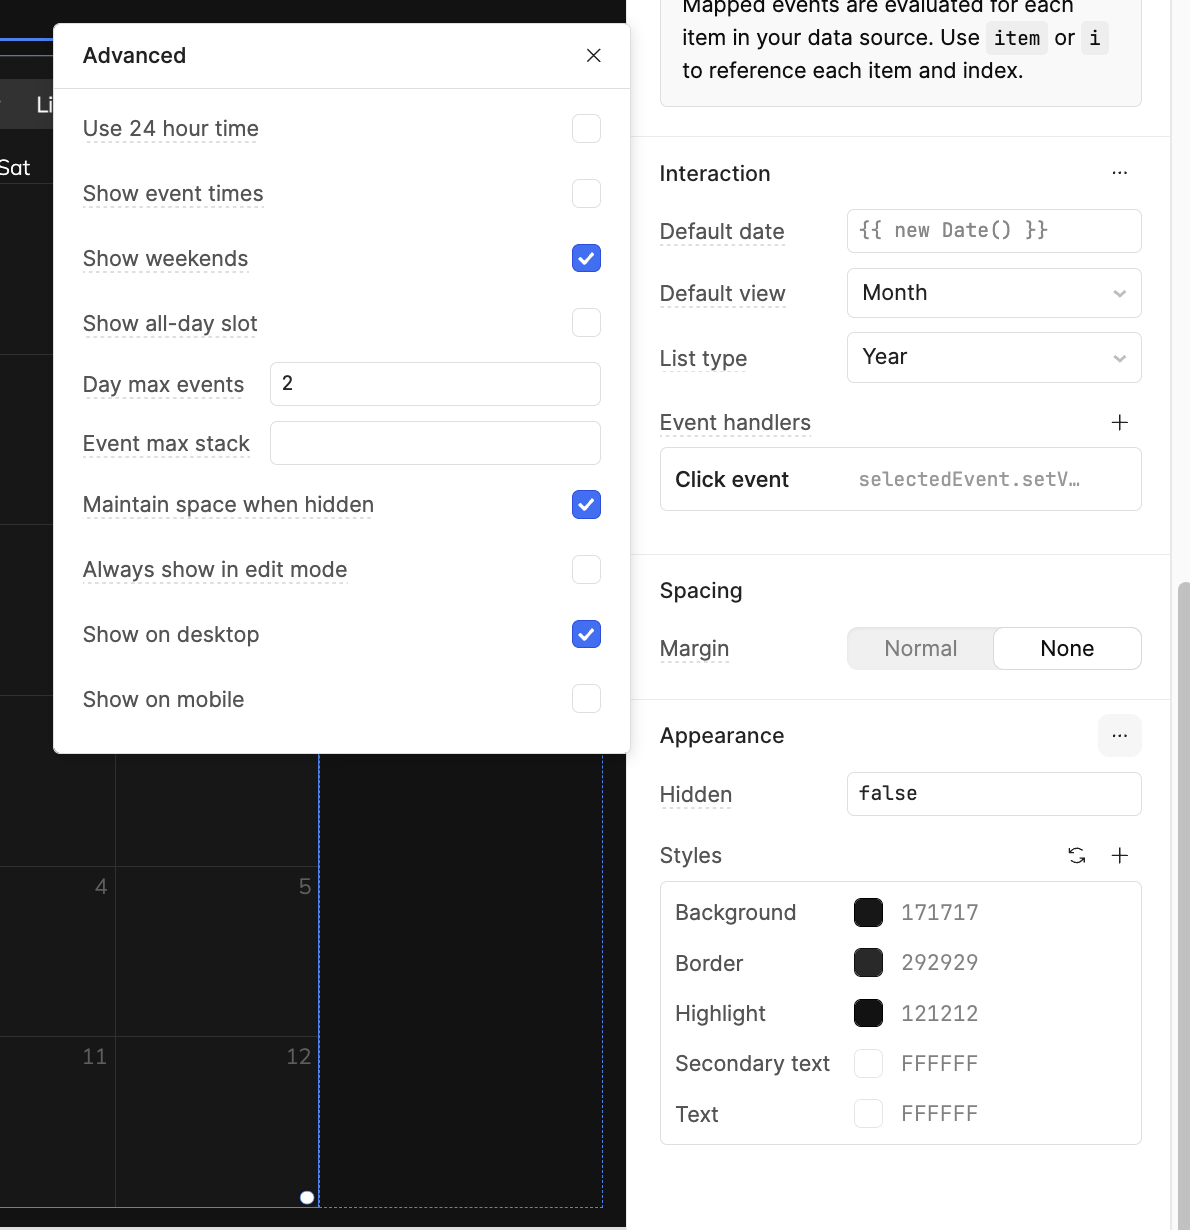Enable Use 24 hour time
1190x1230 pixels.
click(x=586, y=129)
